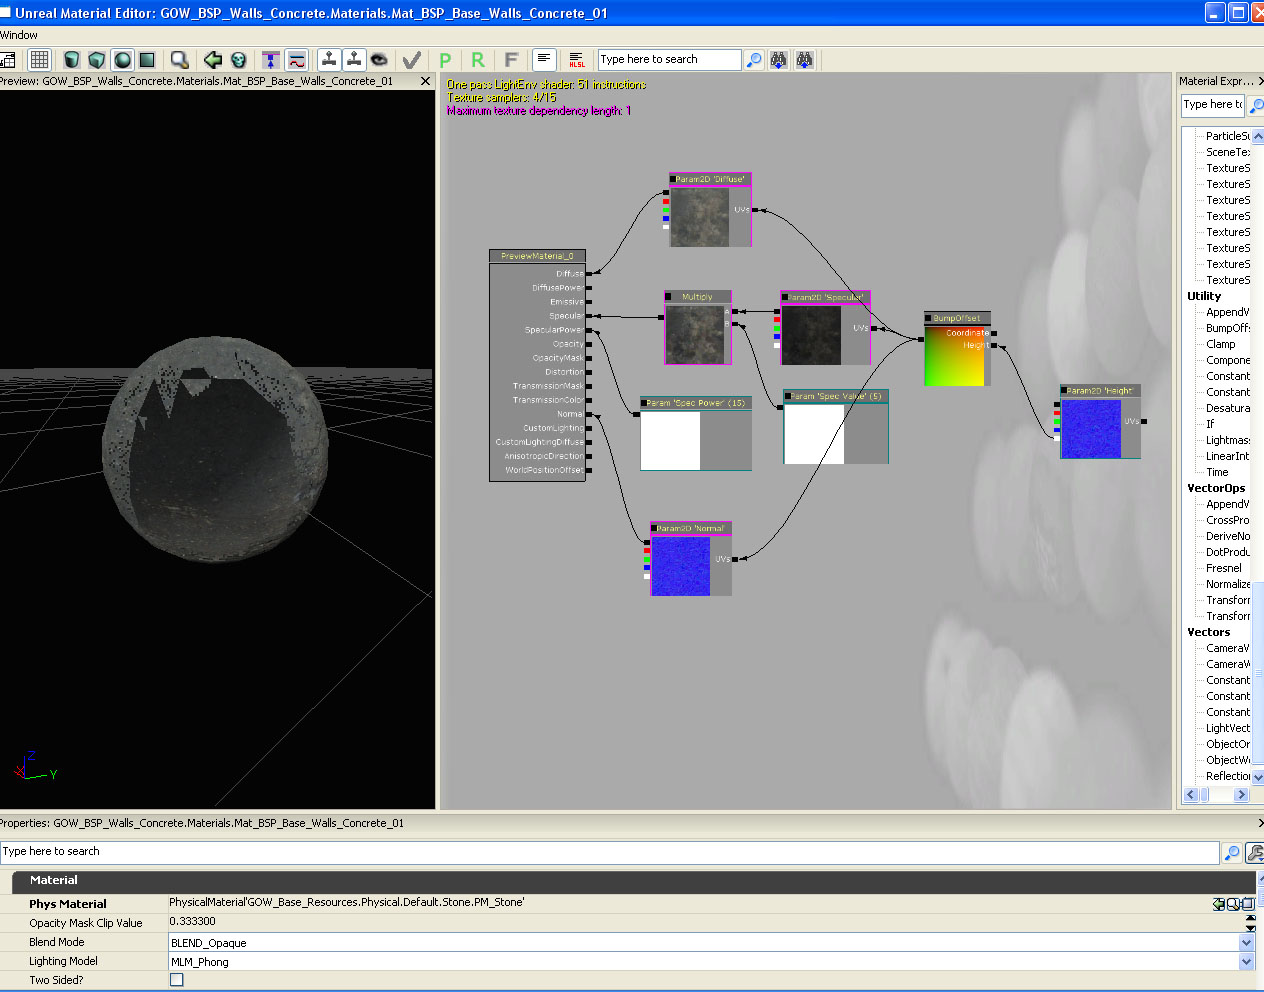This screenshot has height=992, width=1264.
Task: Toggle material stats text icon
Action: tap(544, 60)
